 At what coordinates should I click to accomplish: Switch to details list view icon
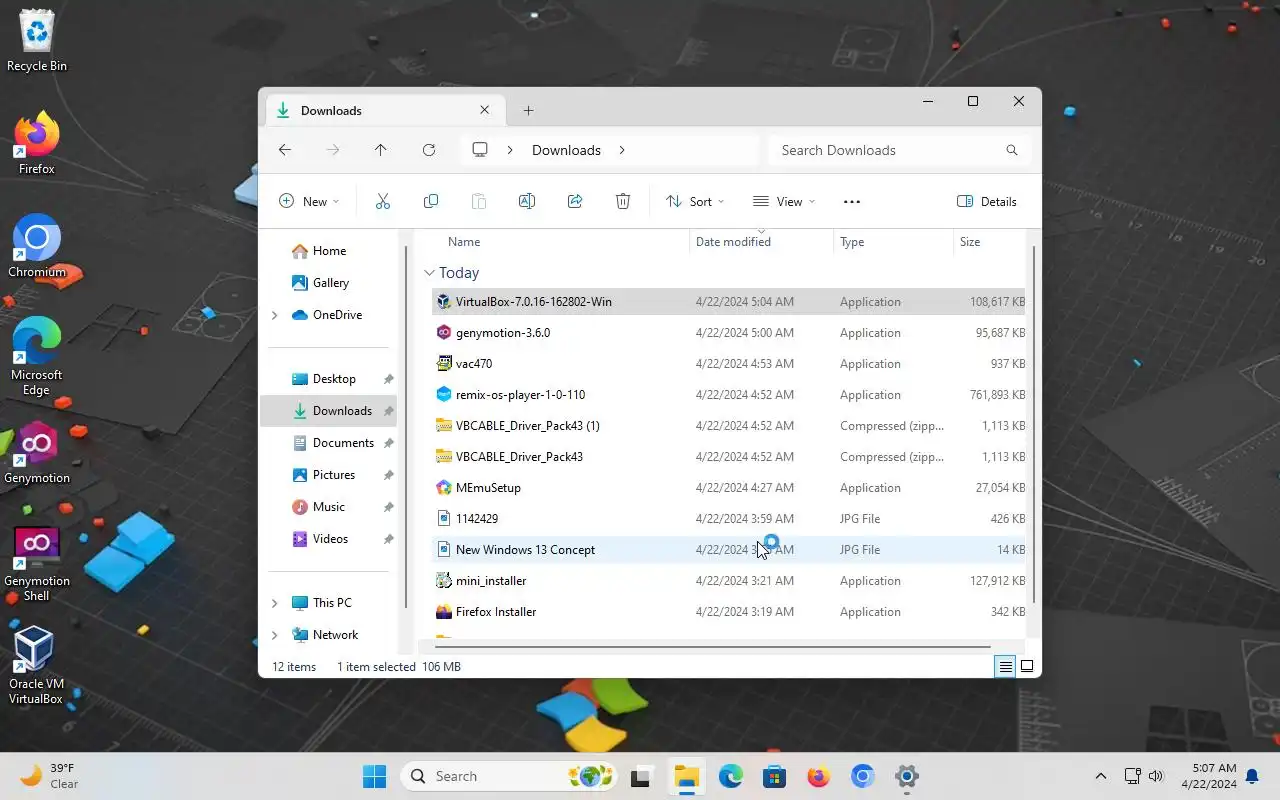[1005, 667]
